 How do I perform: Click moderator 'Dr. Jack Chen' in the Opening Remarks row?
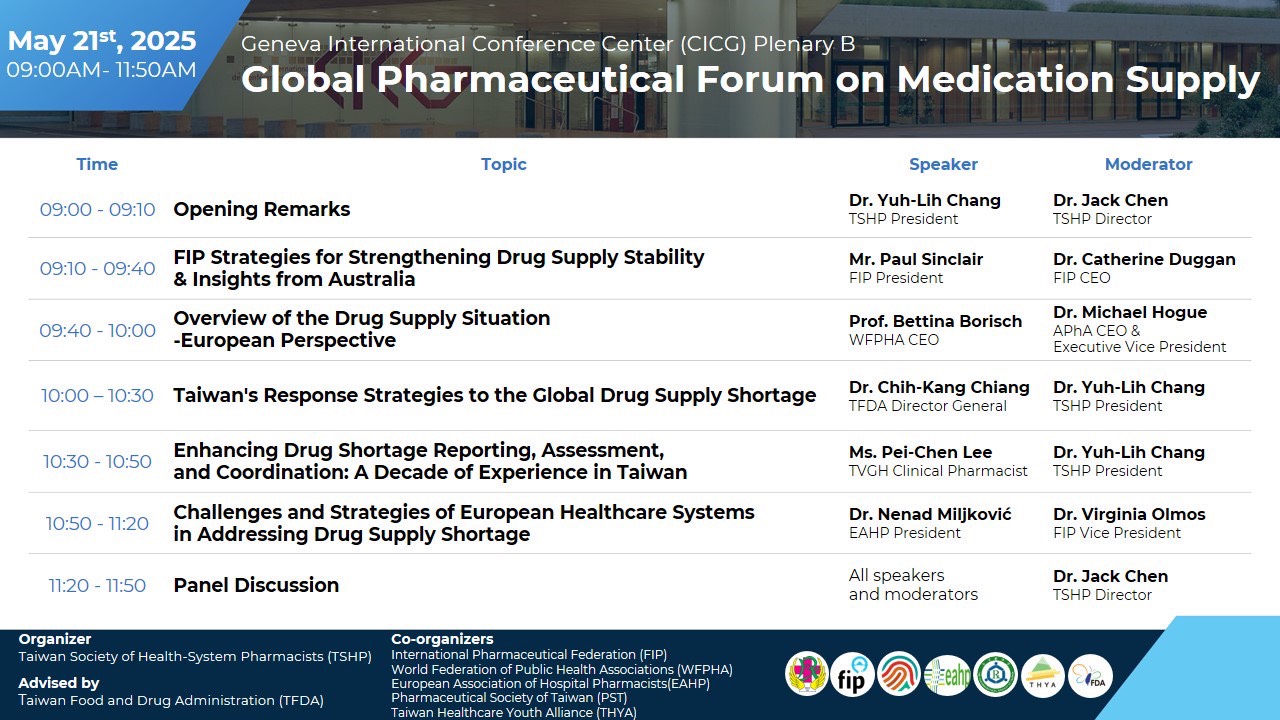(x=1110, y=200)
